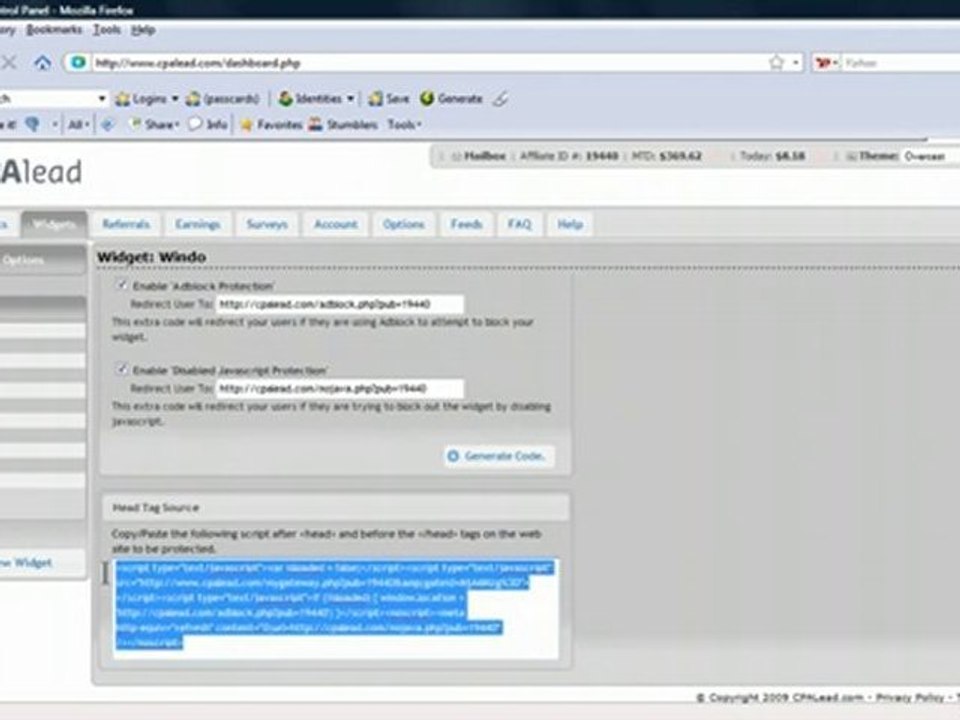Viewport: 960px width, 720px height.
Task: Click the passcards toolbar button
Action: pyautogui.click(x=223, y=99)
